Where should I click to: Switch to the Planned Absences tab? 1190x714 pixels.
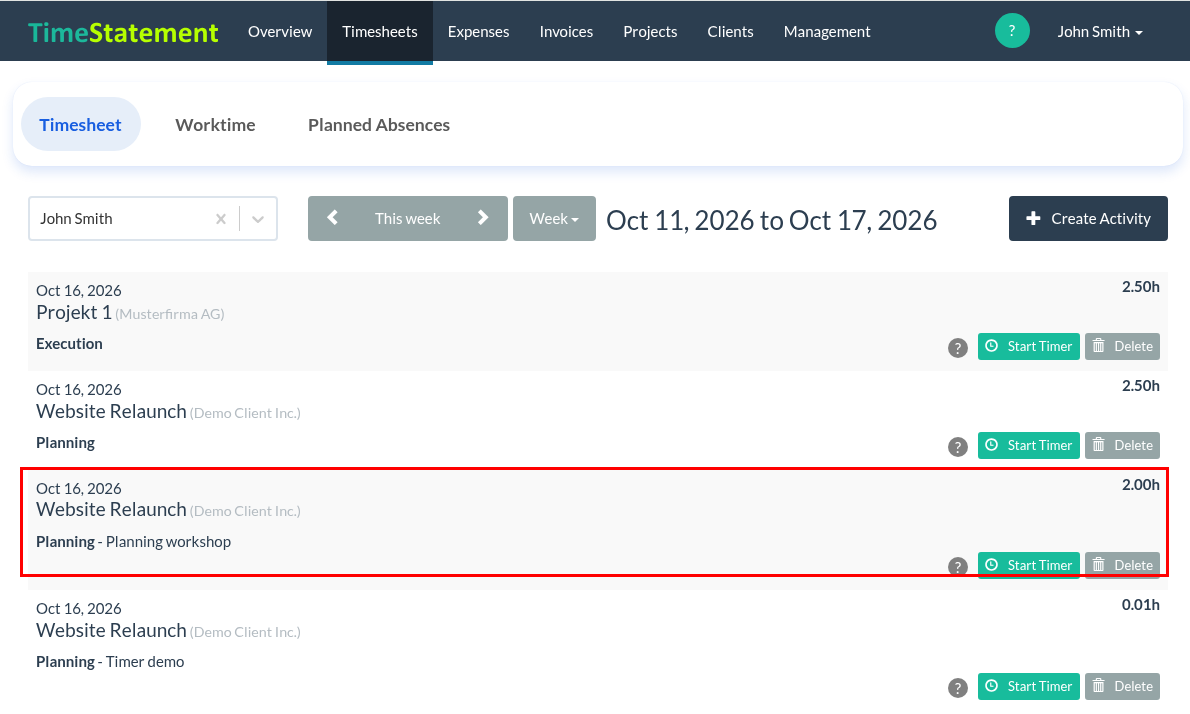click(379, 124)
